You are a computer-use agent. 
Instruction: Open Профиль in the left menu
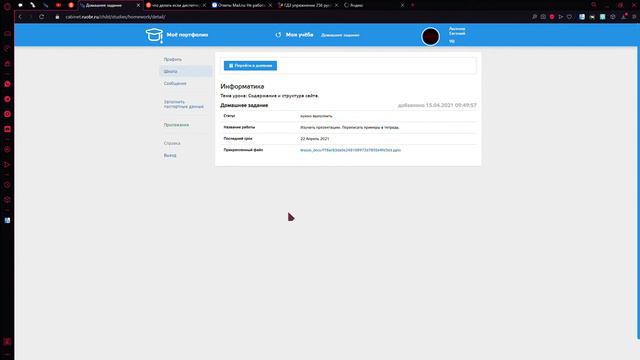(173, 60)
